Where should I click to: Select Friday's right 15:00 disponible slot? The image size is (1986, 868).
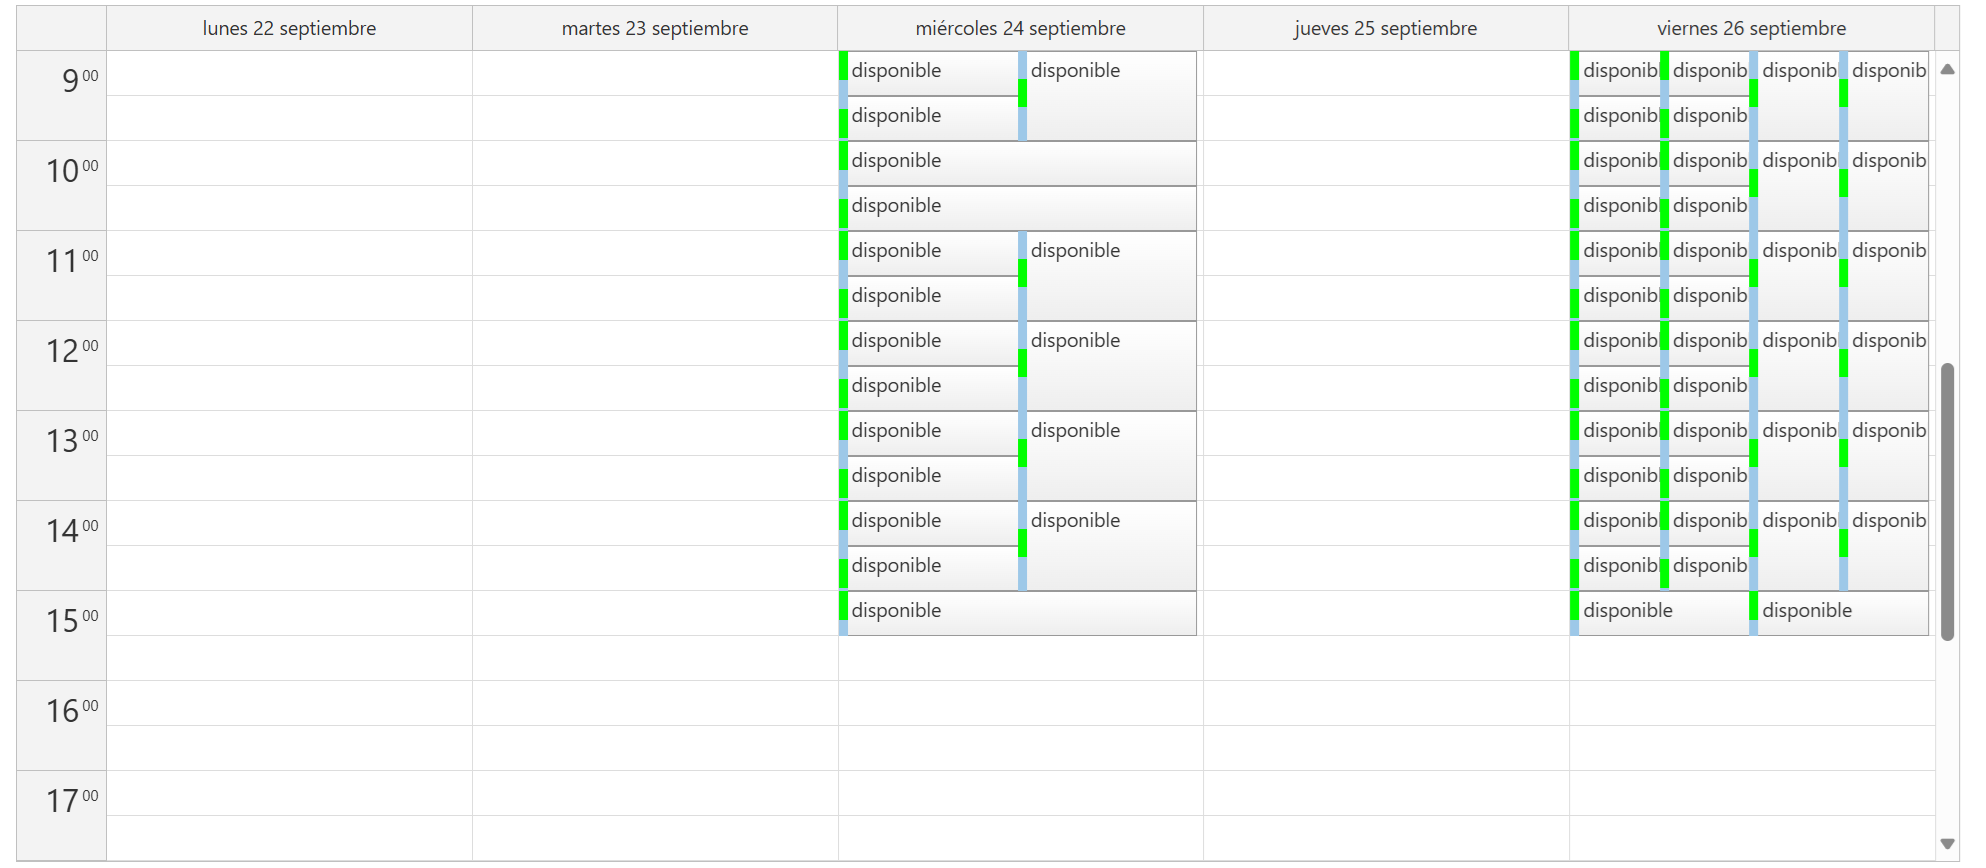(x=1840, y=612)
